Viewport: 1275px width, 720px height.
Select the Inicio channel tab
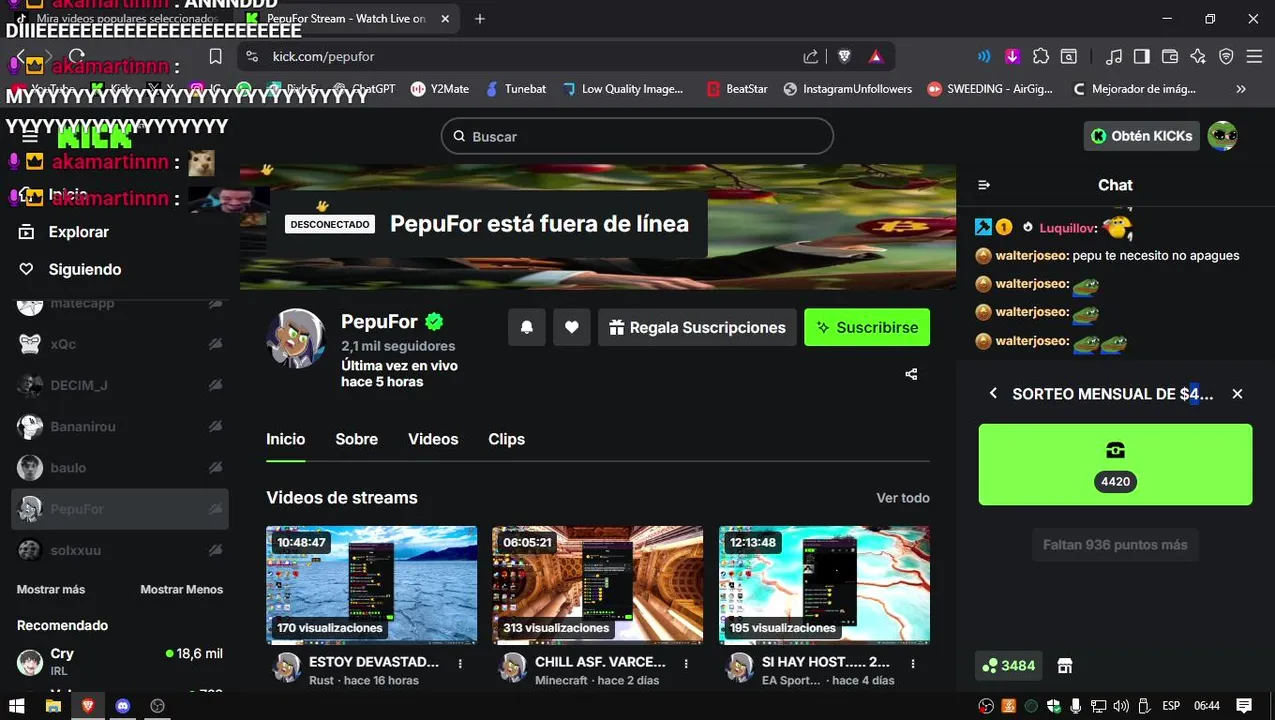pos(286,439)
